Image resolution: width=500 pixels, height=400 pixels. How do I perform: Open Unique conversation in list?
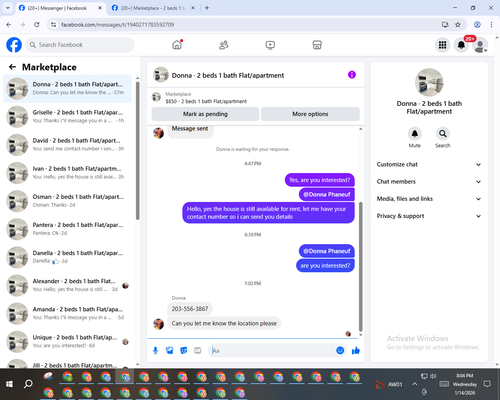pos(67,342)
